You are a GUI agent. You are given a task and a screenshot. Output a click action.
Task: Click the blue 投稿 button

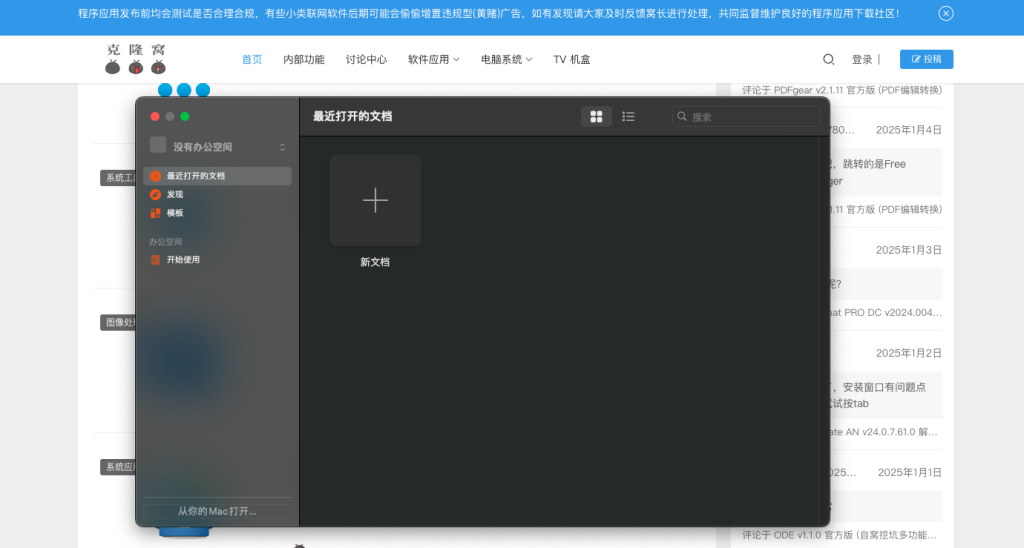926,59
